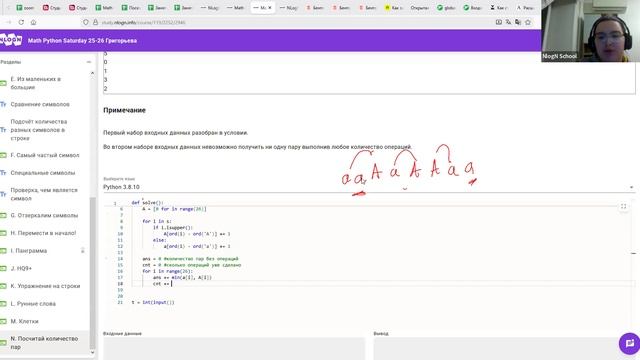Open 'F. Самый частый символ' task
Viewport: 640px width, 360px height.
click(x=45, y=155)
